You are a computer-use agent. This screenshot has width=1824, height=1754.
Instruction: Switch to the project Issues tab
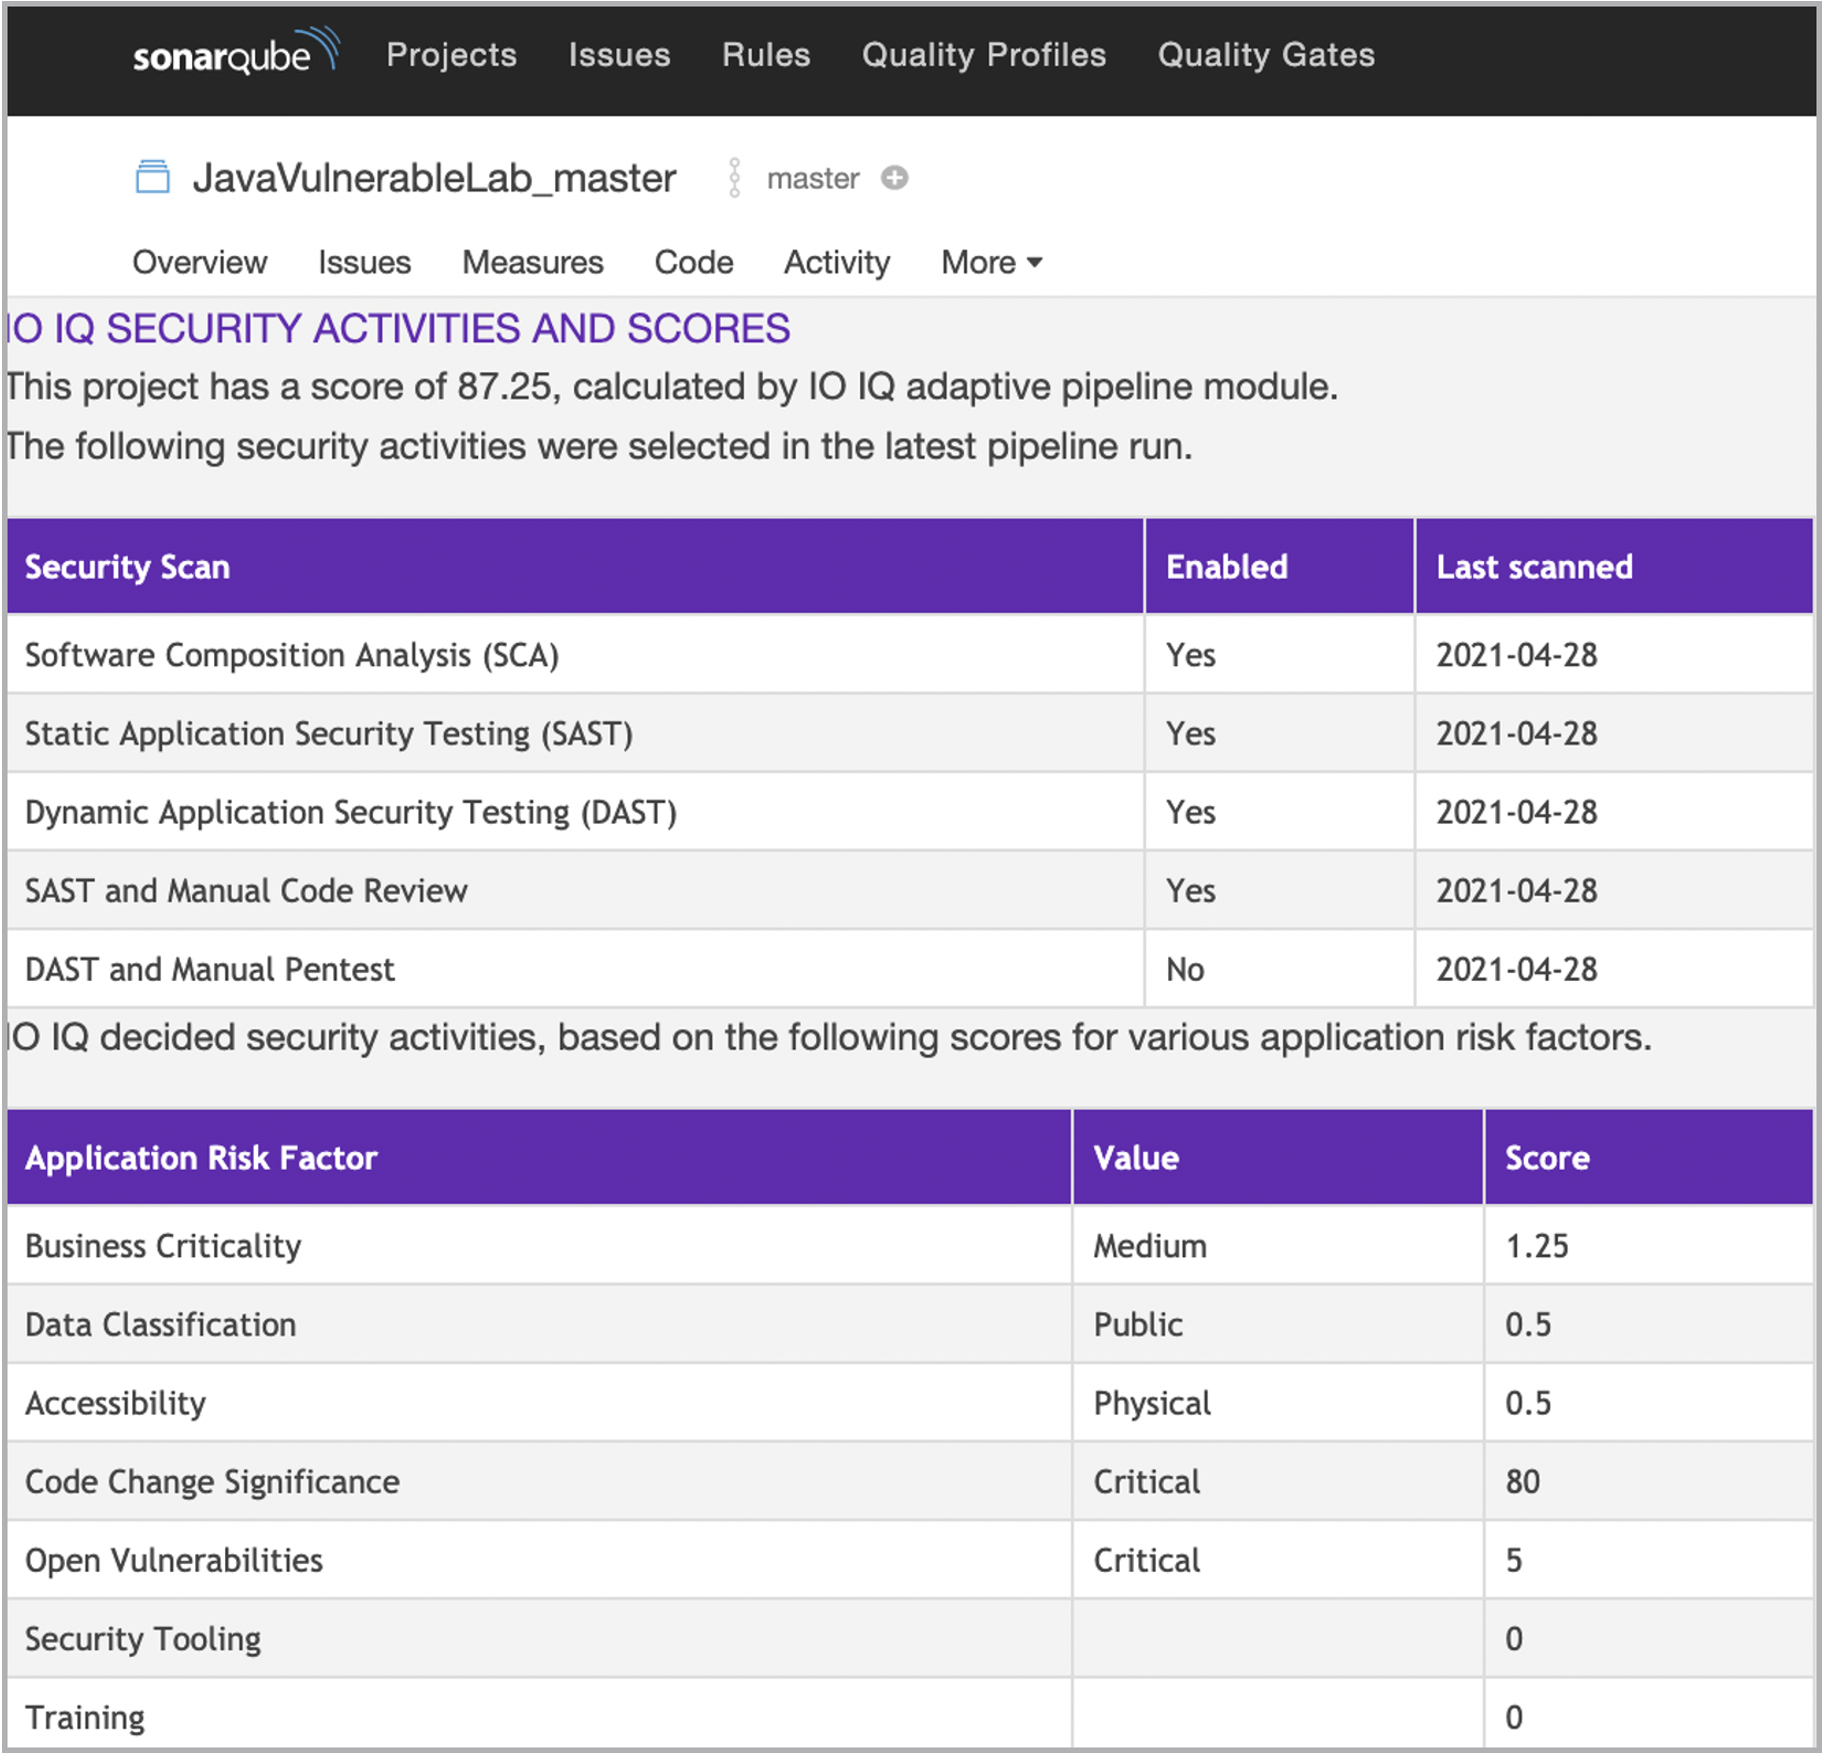click(364, 262)
